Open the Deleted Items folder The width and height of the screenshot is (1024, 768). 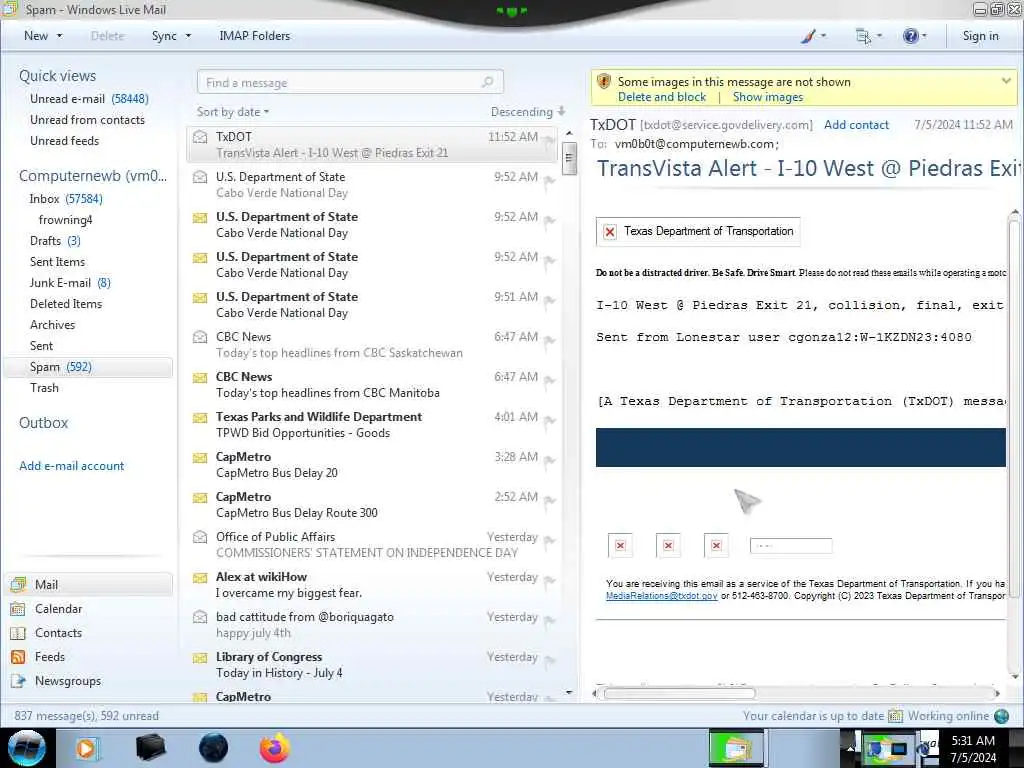[x=66, y=304]
